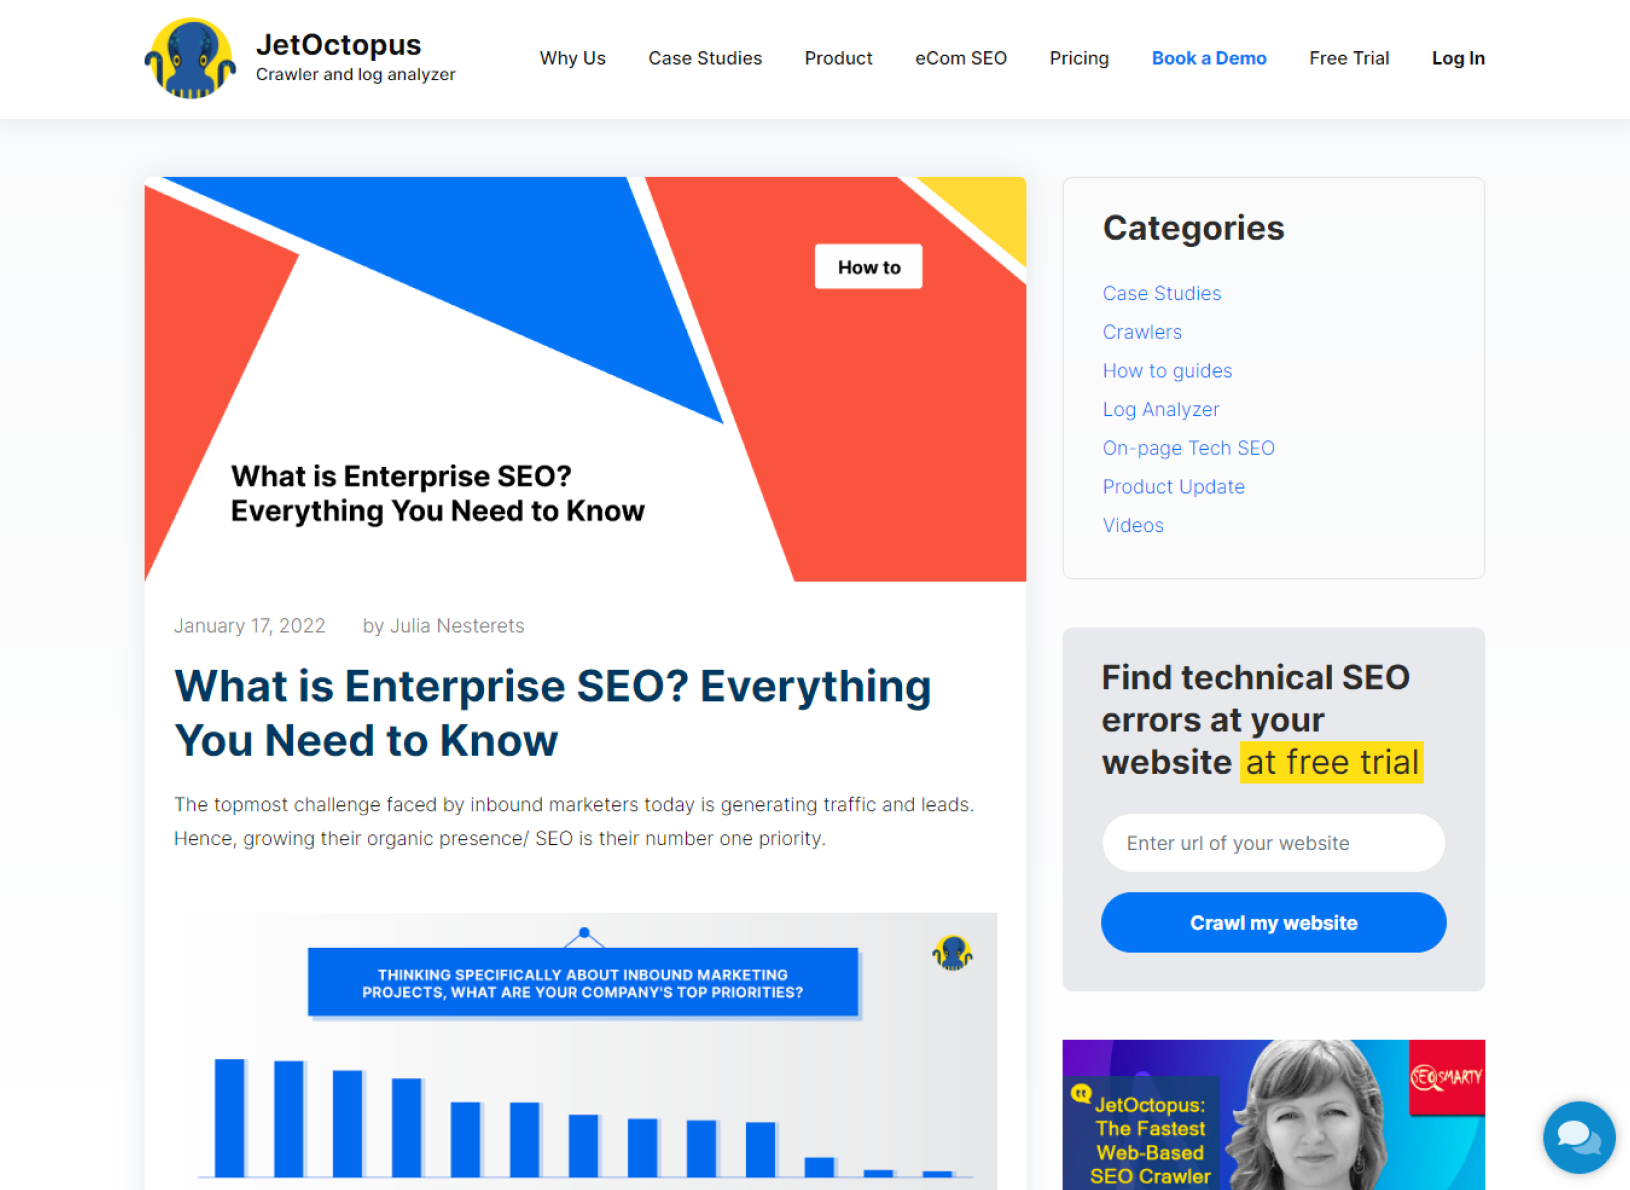
Task: Open the SEO Crawler video thumbnail
Action: 1272,1114
